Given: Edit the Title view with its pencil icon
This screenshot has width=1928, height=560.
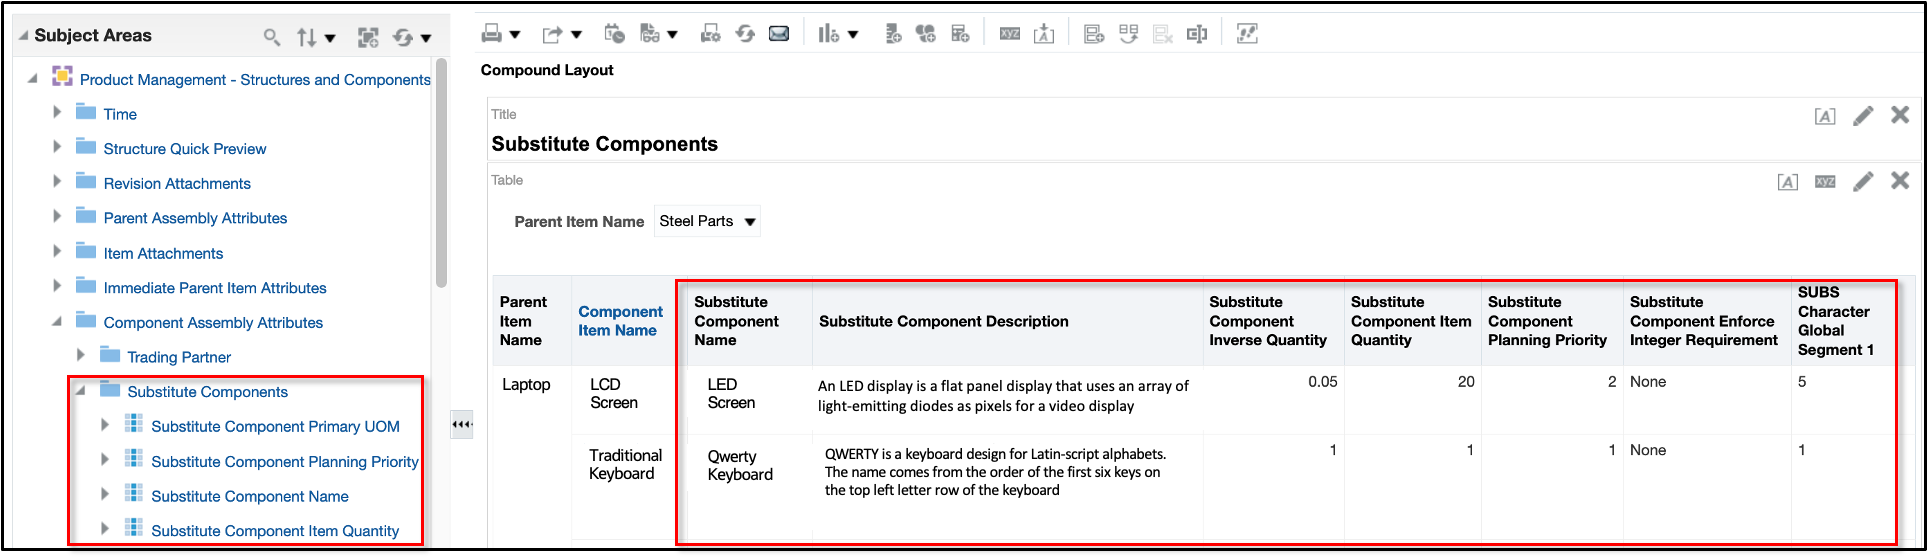Looking at the screenshot, I should tap(1863, 116).
